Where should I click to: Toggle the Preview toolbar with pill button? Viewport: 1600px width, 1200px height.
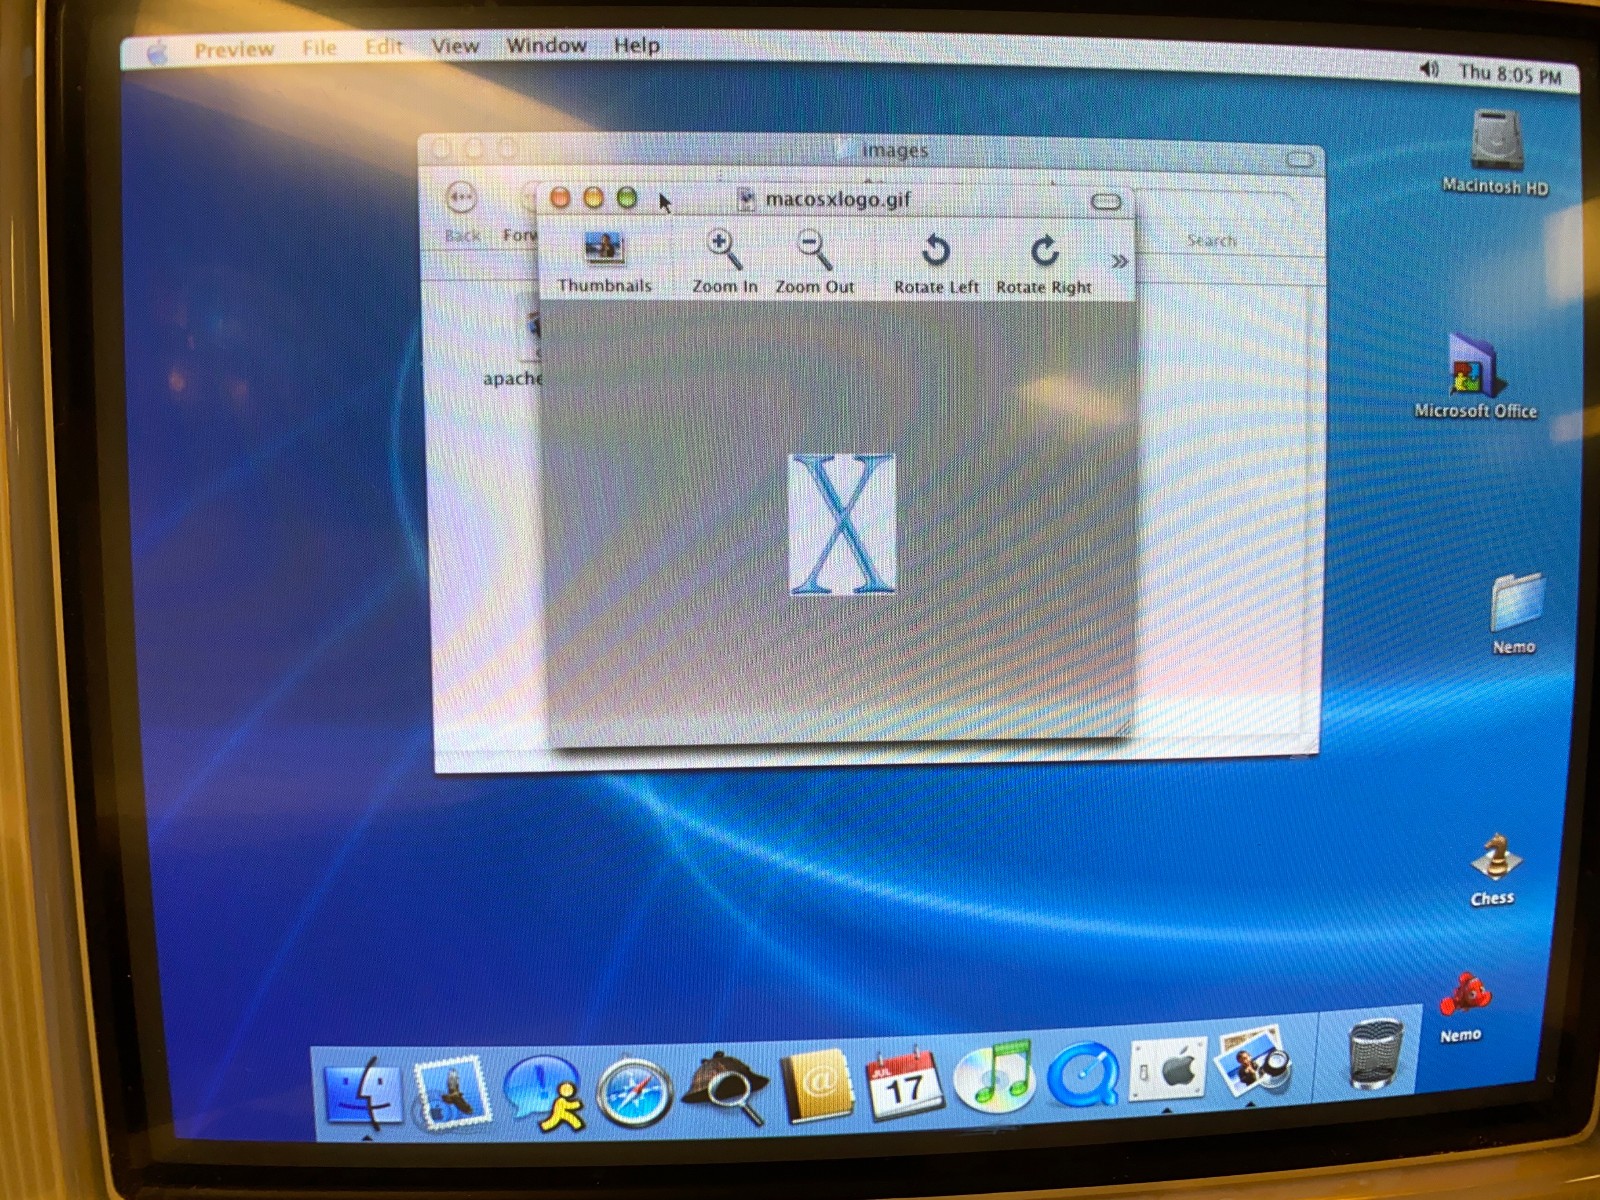pos(1105,202)
